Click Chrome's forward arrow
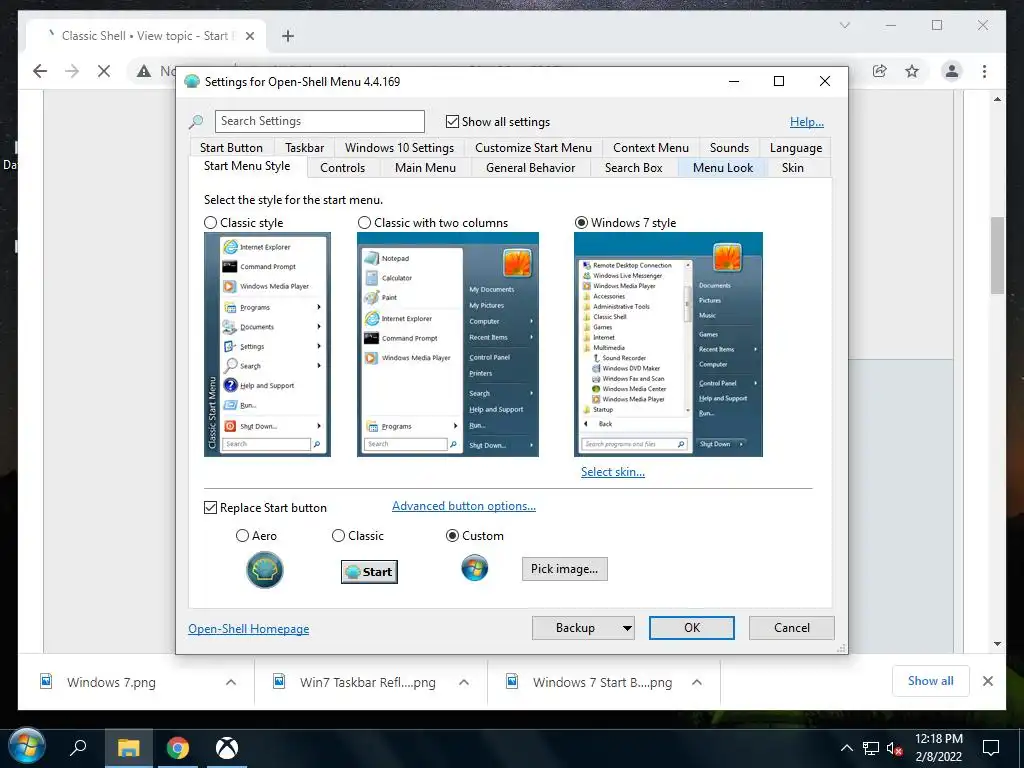This screenshot has height=768, width=1024. pyautogui.click(x=72, y=71)
